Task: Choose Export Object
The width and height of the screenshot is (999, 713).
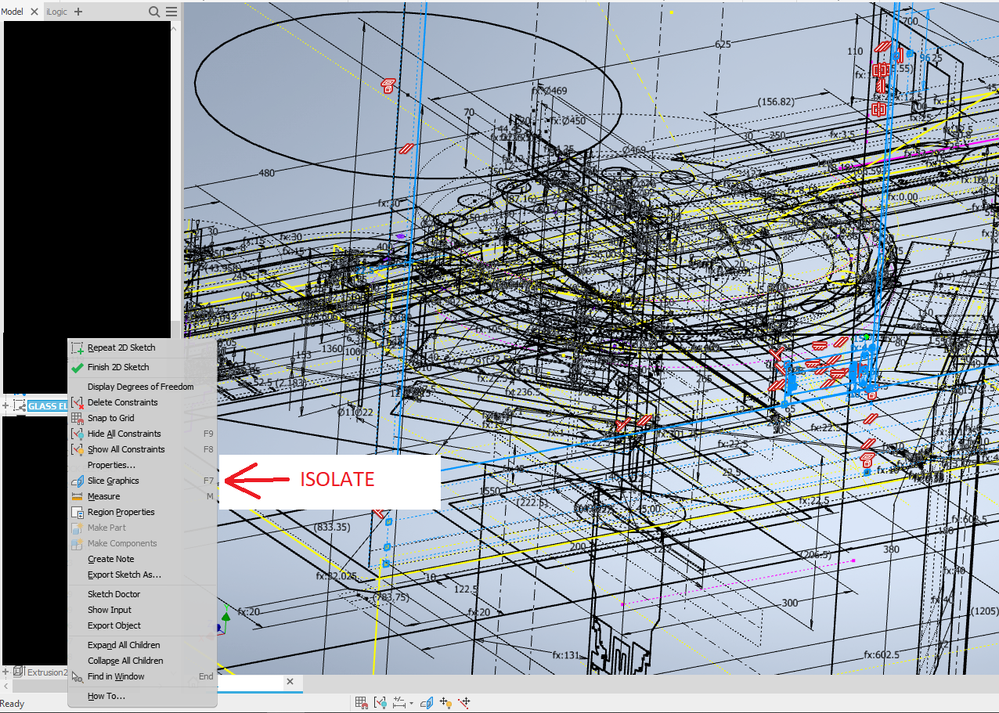Action: (x=142, y=626)
